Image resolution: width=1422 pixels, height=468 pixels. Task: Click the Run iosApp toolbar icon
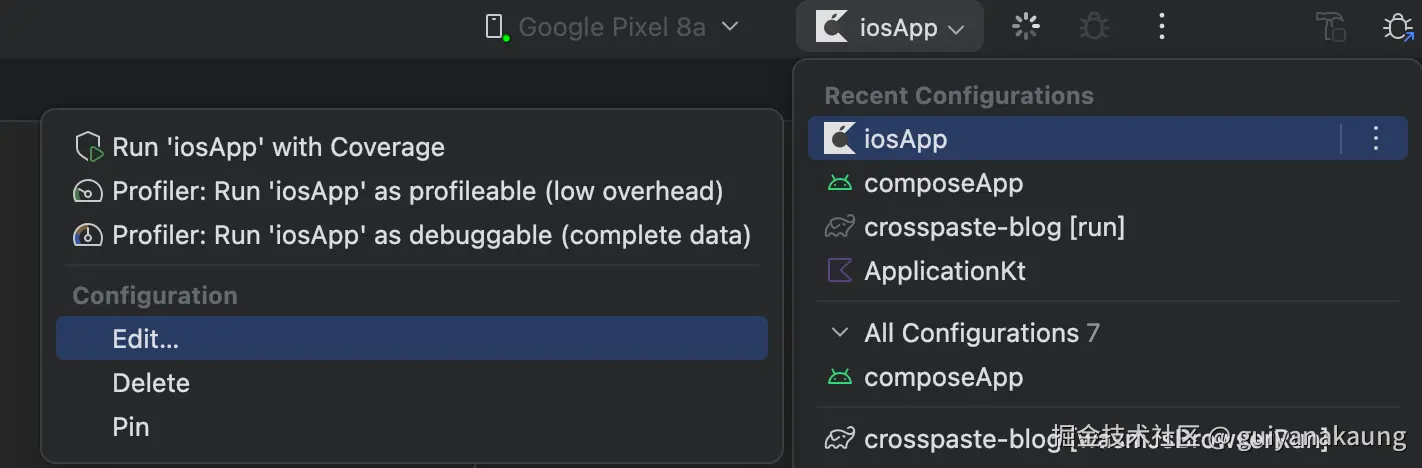1026,27
